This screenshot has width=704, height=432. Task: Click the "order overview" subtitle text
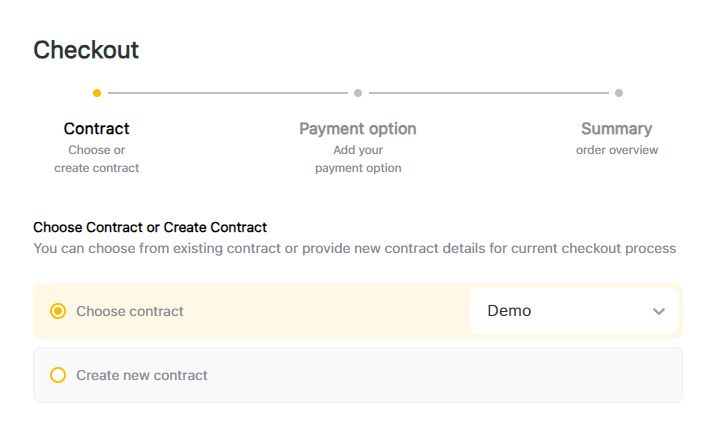click(x=617, y=150)
